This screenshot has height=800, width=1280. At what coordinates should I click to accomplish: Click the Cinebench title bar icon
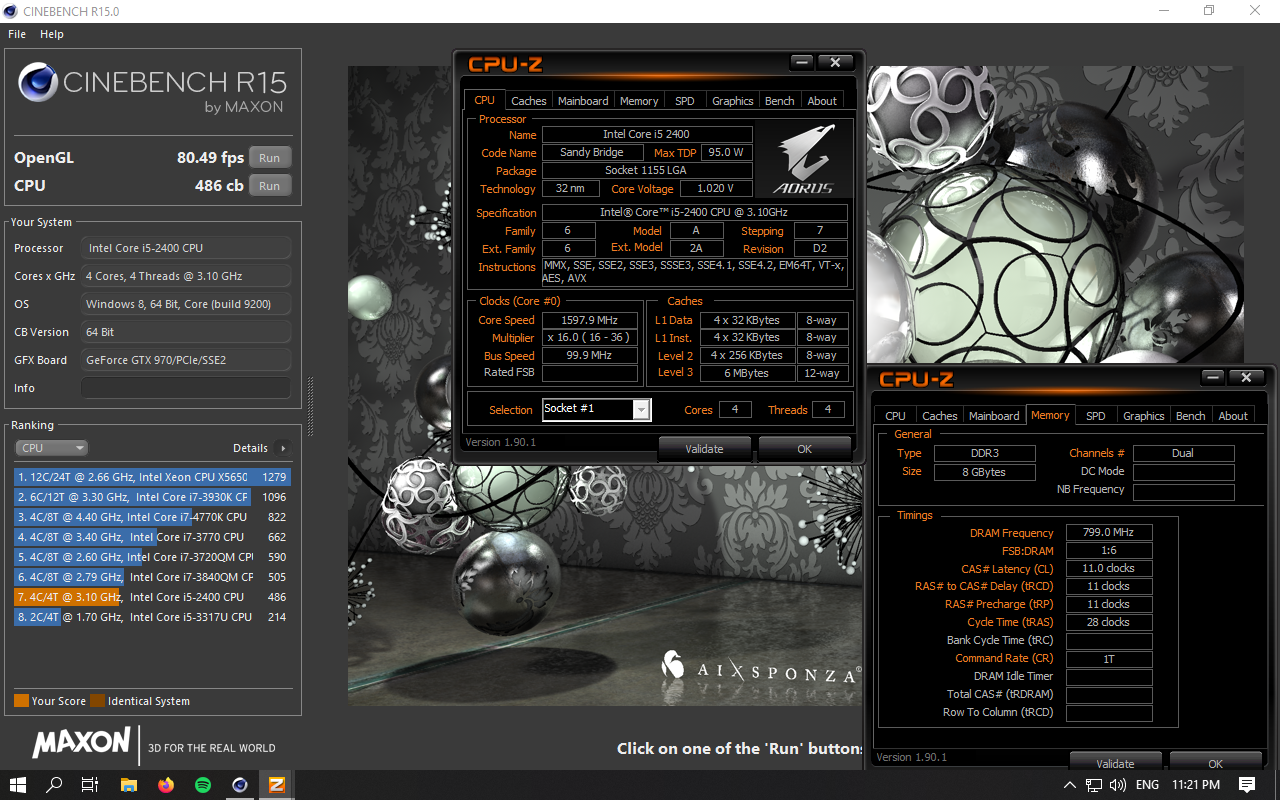click(11, 11)
